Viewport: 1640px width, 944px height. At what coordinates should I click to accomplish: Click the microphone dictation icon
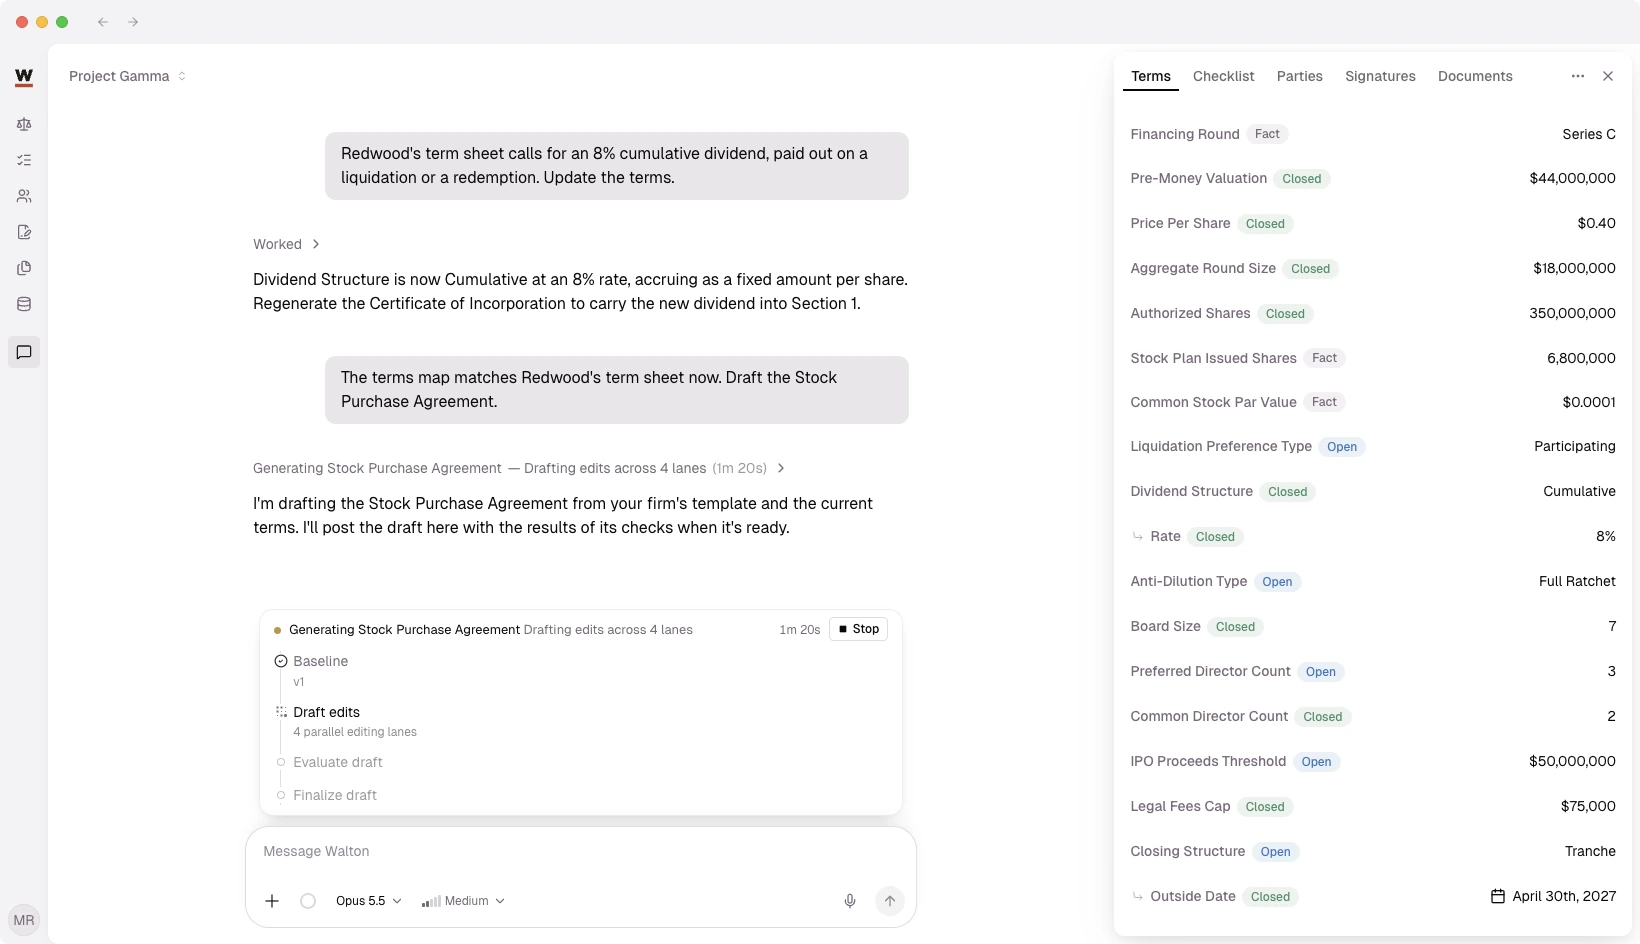coord(850,901)
